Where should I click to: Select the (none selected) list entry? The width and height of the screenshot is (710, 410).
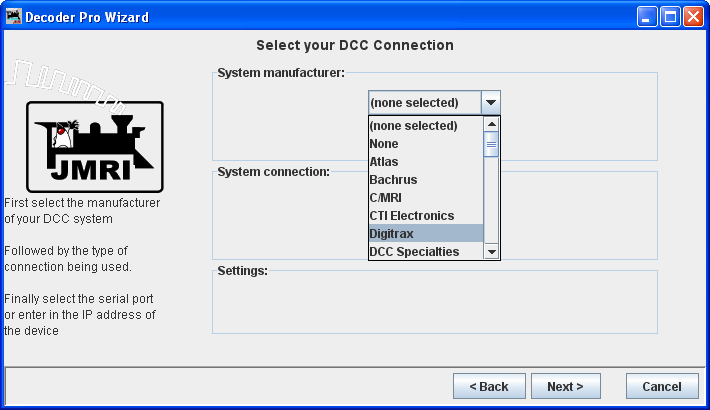426,126
